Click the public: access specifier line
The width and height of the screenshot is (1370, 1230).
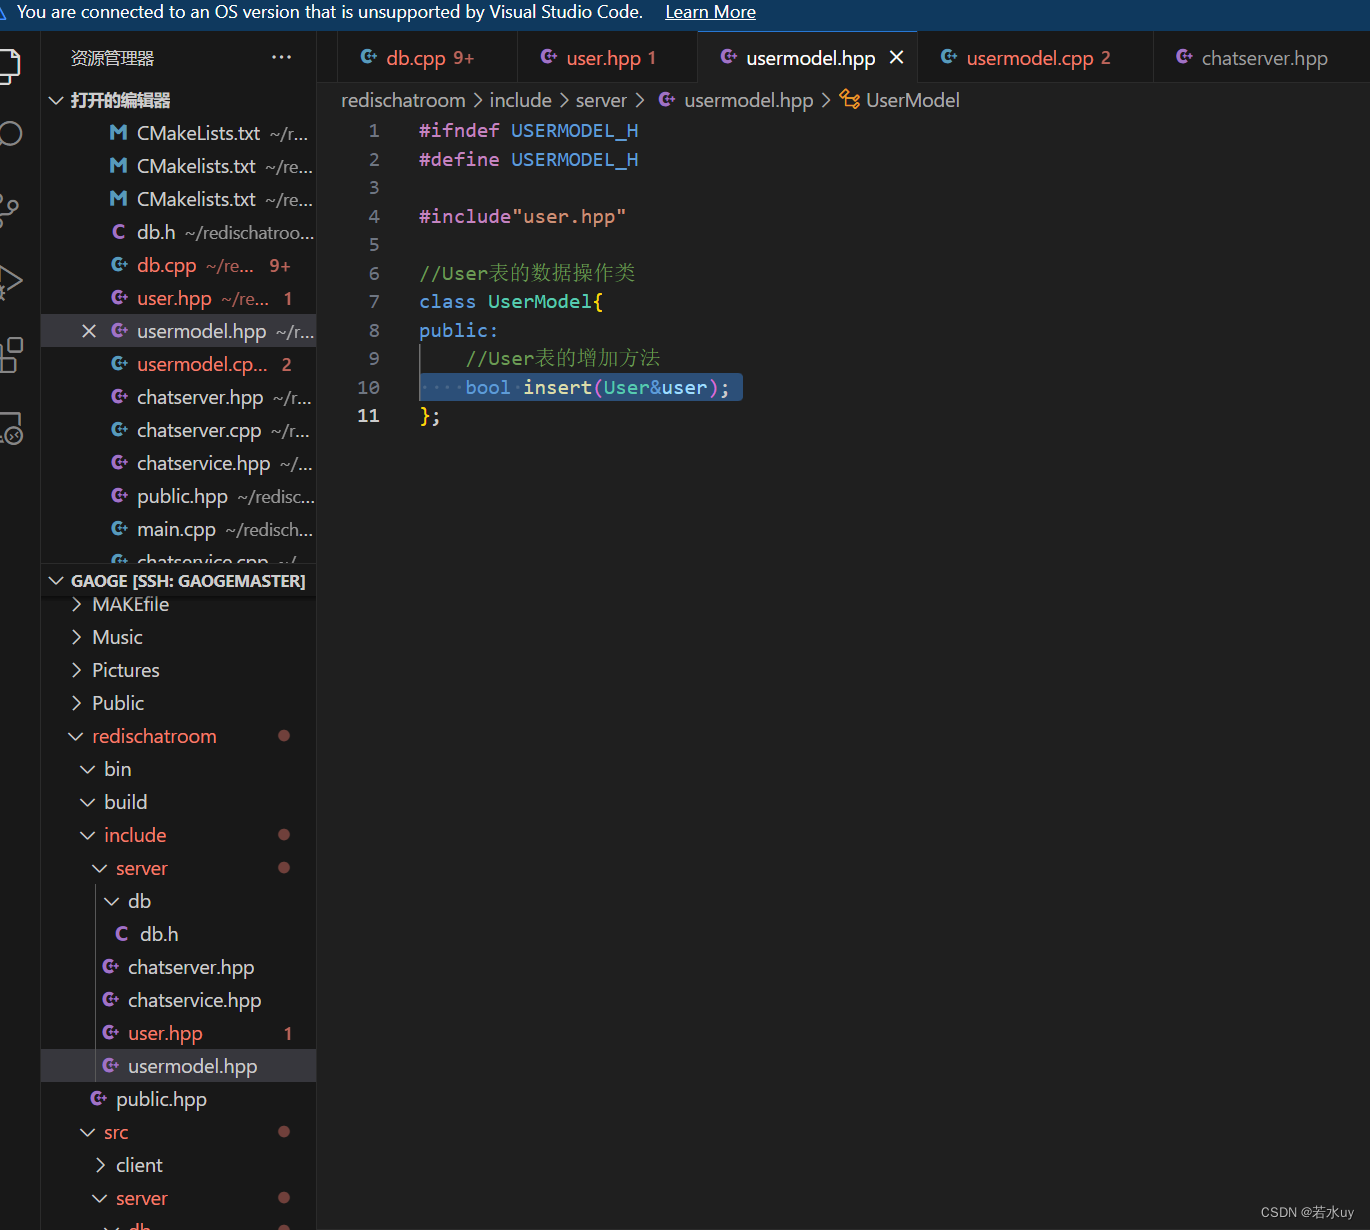[458, 330]
